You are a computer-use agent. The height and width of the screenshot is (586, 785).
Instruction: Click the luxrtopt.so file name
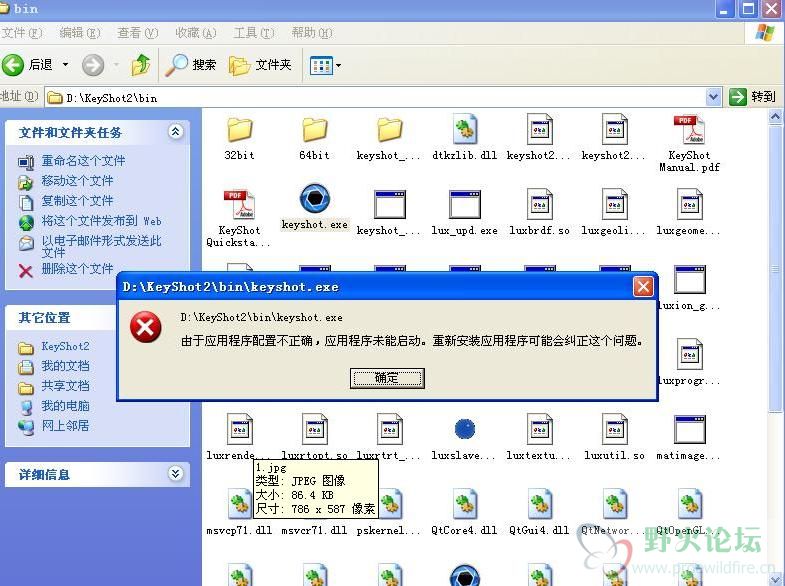click(314, 456)
